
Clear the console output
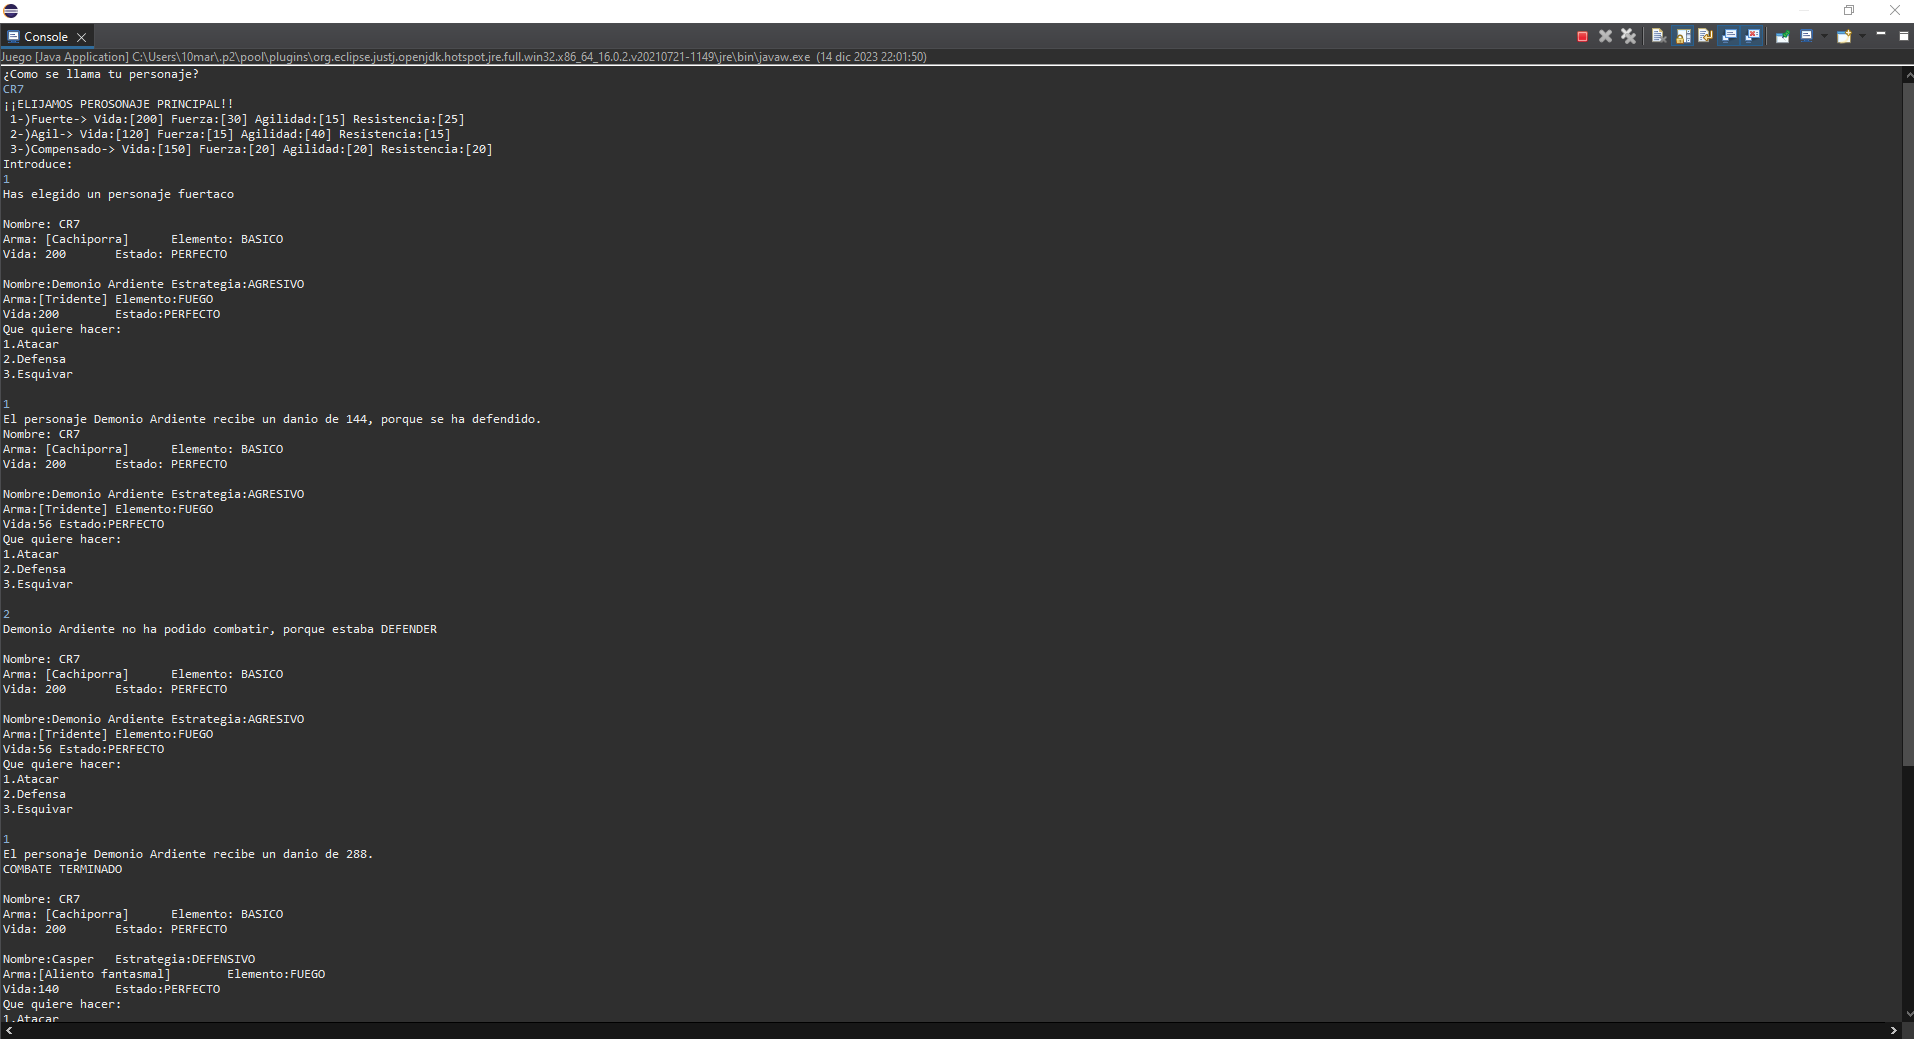pyautogui.click(x=1658, y=36)
